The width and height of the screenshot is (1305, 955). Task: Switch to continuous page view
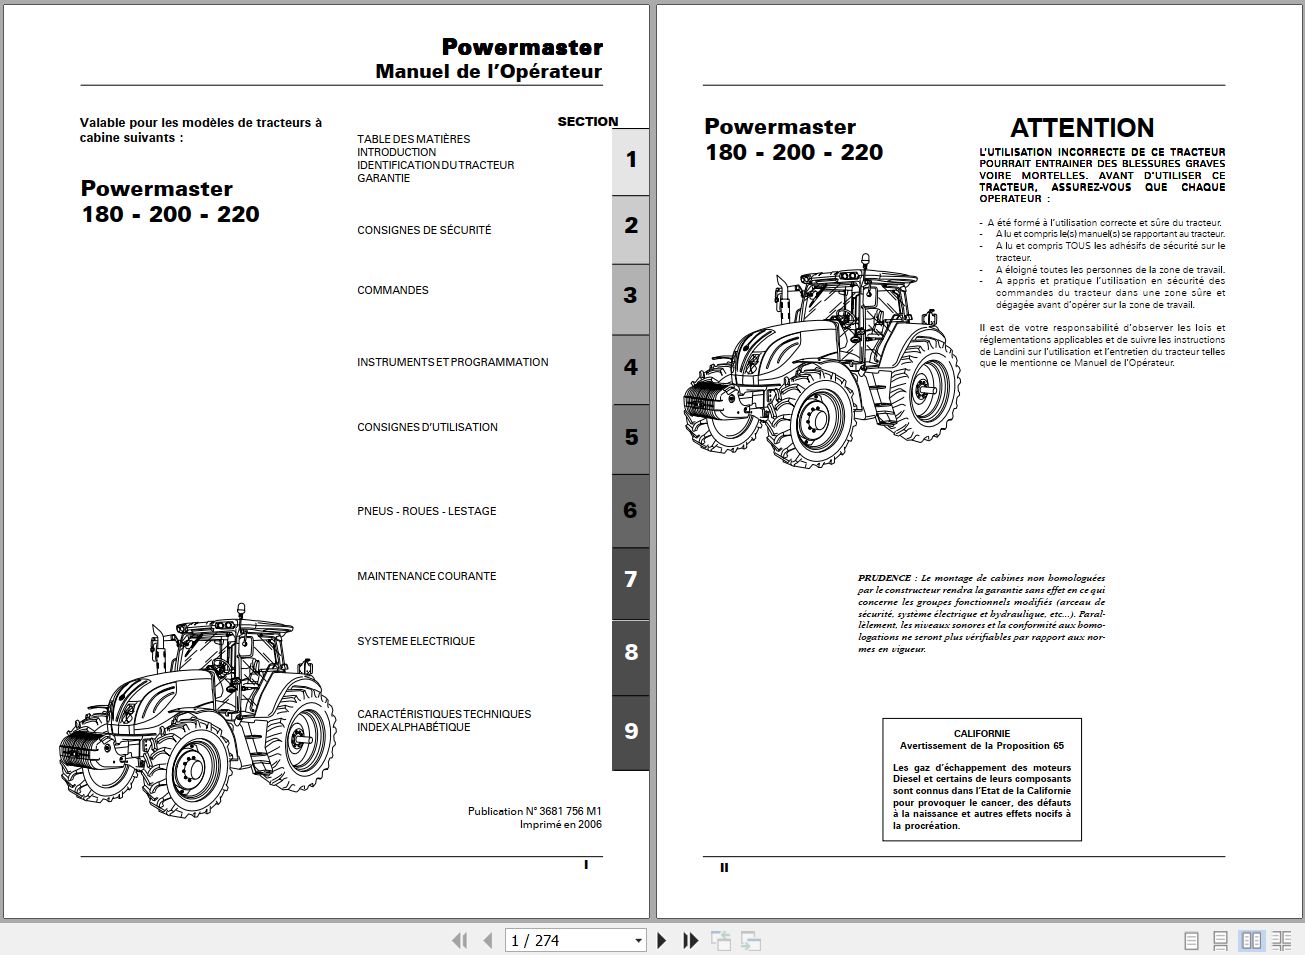1221,940
